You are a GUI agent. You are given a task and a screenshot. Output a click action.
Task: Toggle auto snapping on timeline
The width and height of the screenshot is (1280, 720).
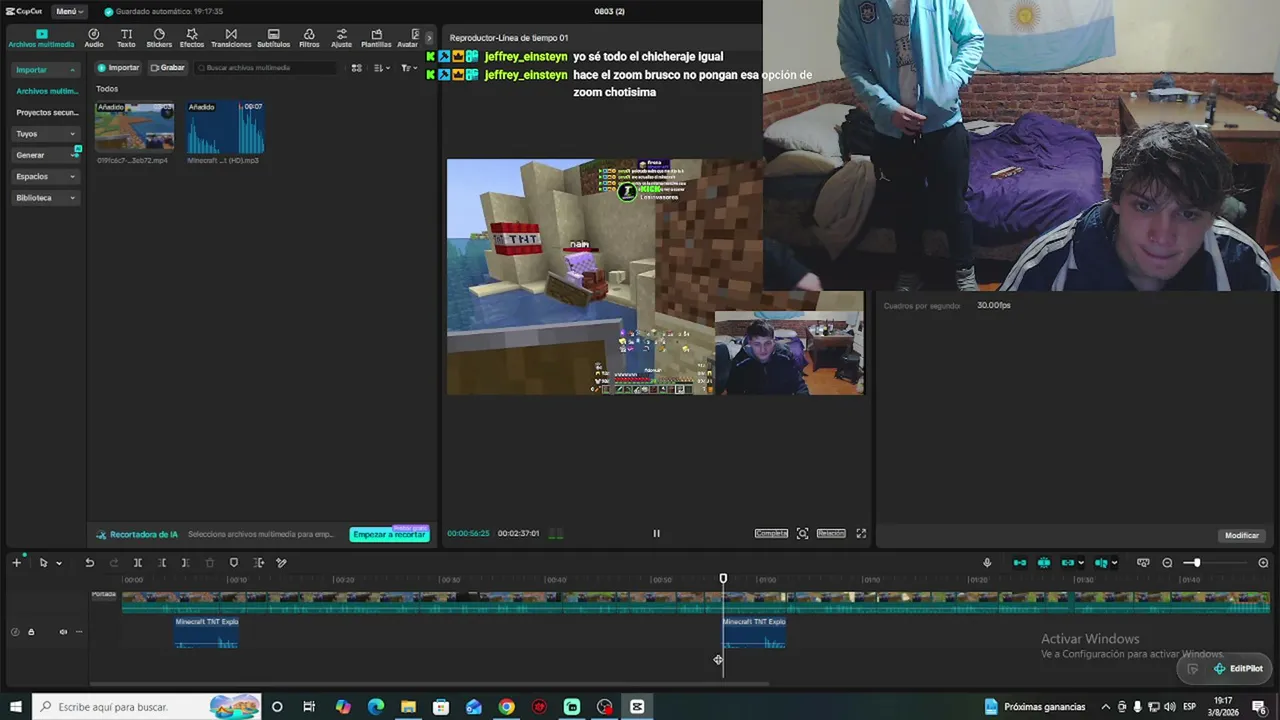point(1044,563)
